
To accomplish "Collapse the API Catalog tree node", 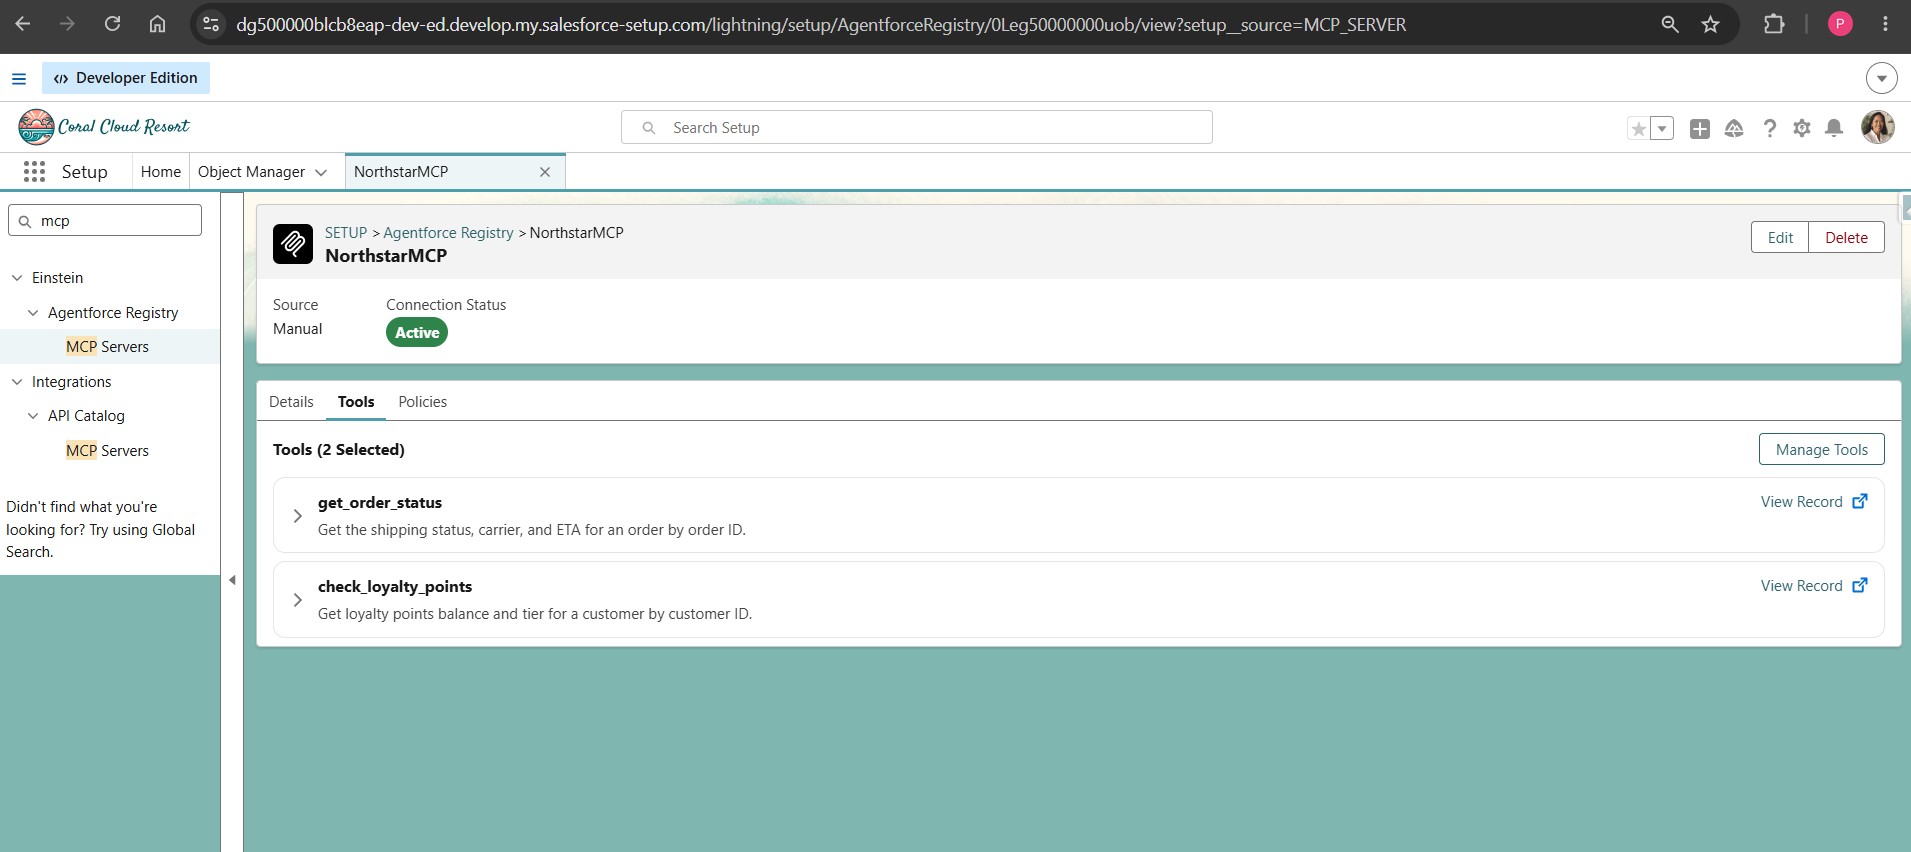I will click(x=33, y=416).
